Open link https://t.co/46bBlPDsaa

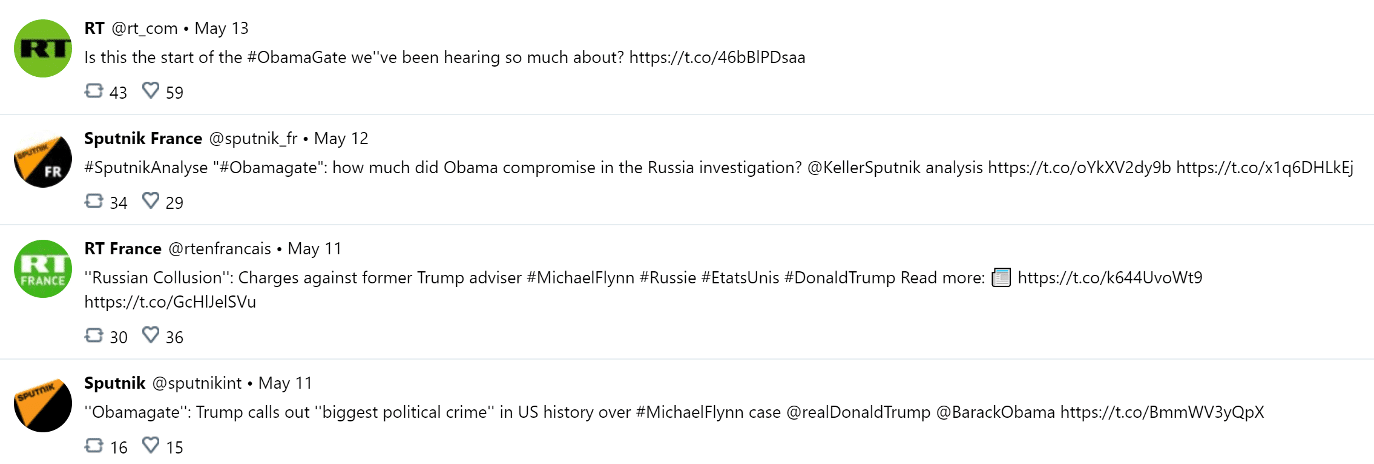point(717,58)
